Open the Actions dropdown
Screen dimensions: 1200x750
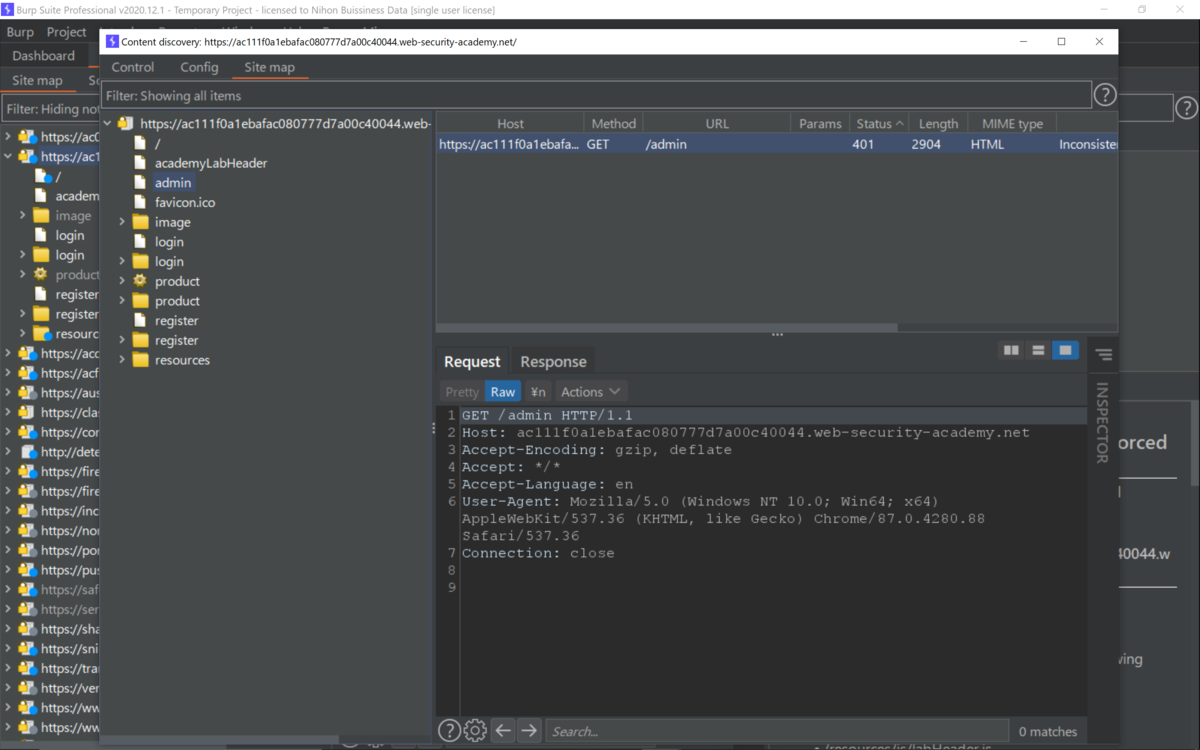tap(590, 391)
